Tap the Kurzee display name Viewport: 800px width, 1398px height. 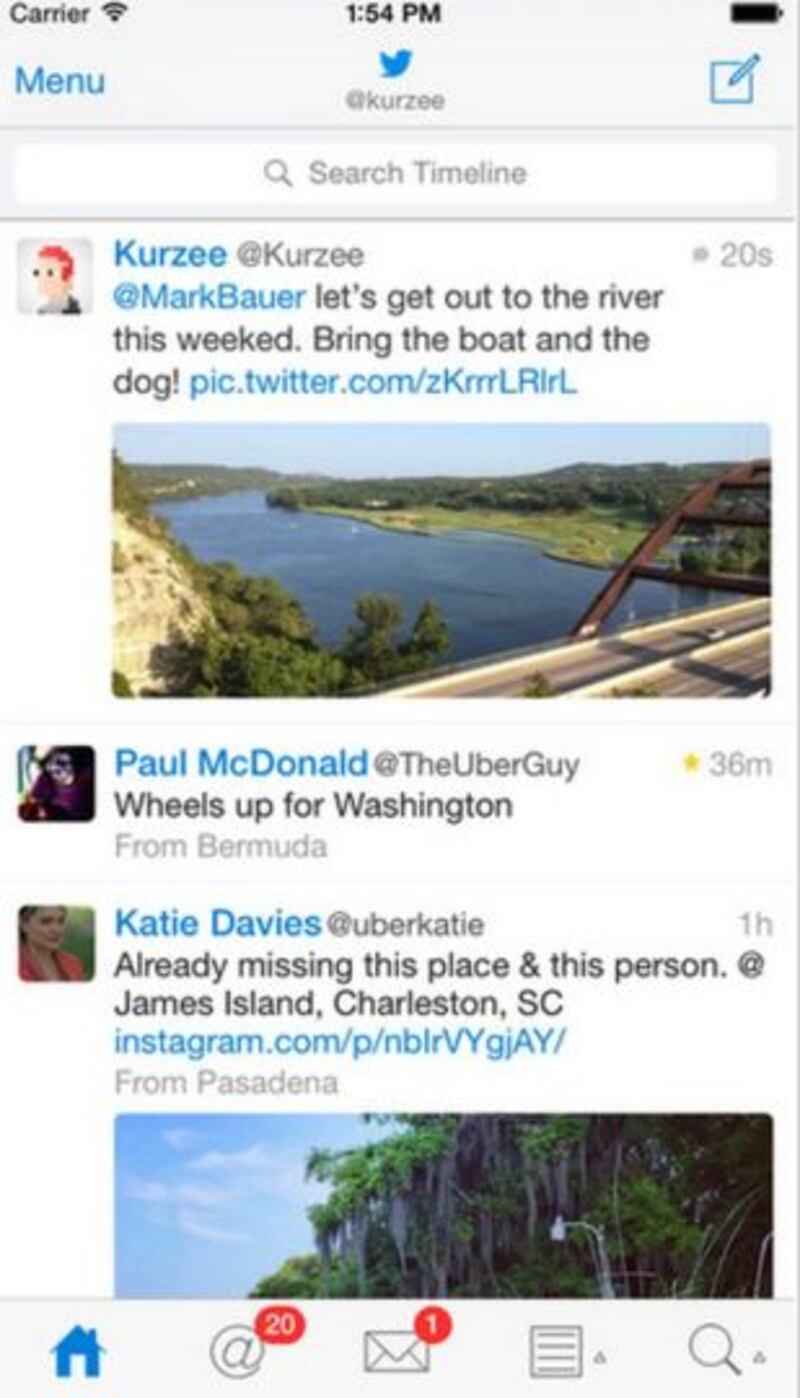(170, 254)
